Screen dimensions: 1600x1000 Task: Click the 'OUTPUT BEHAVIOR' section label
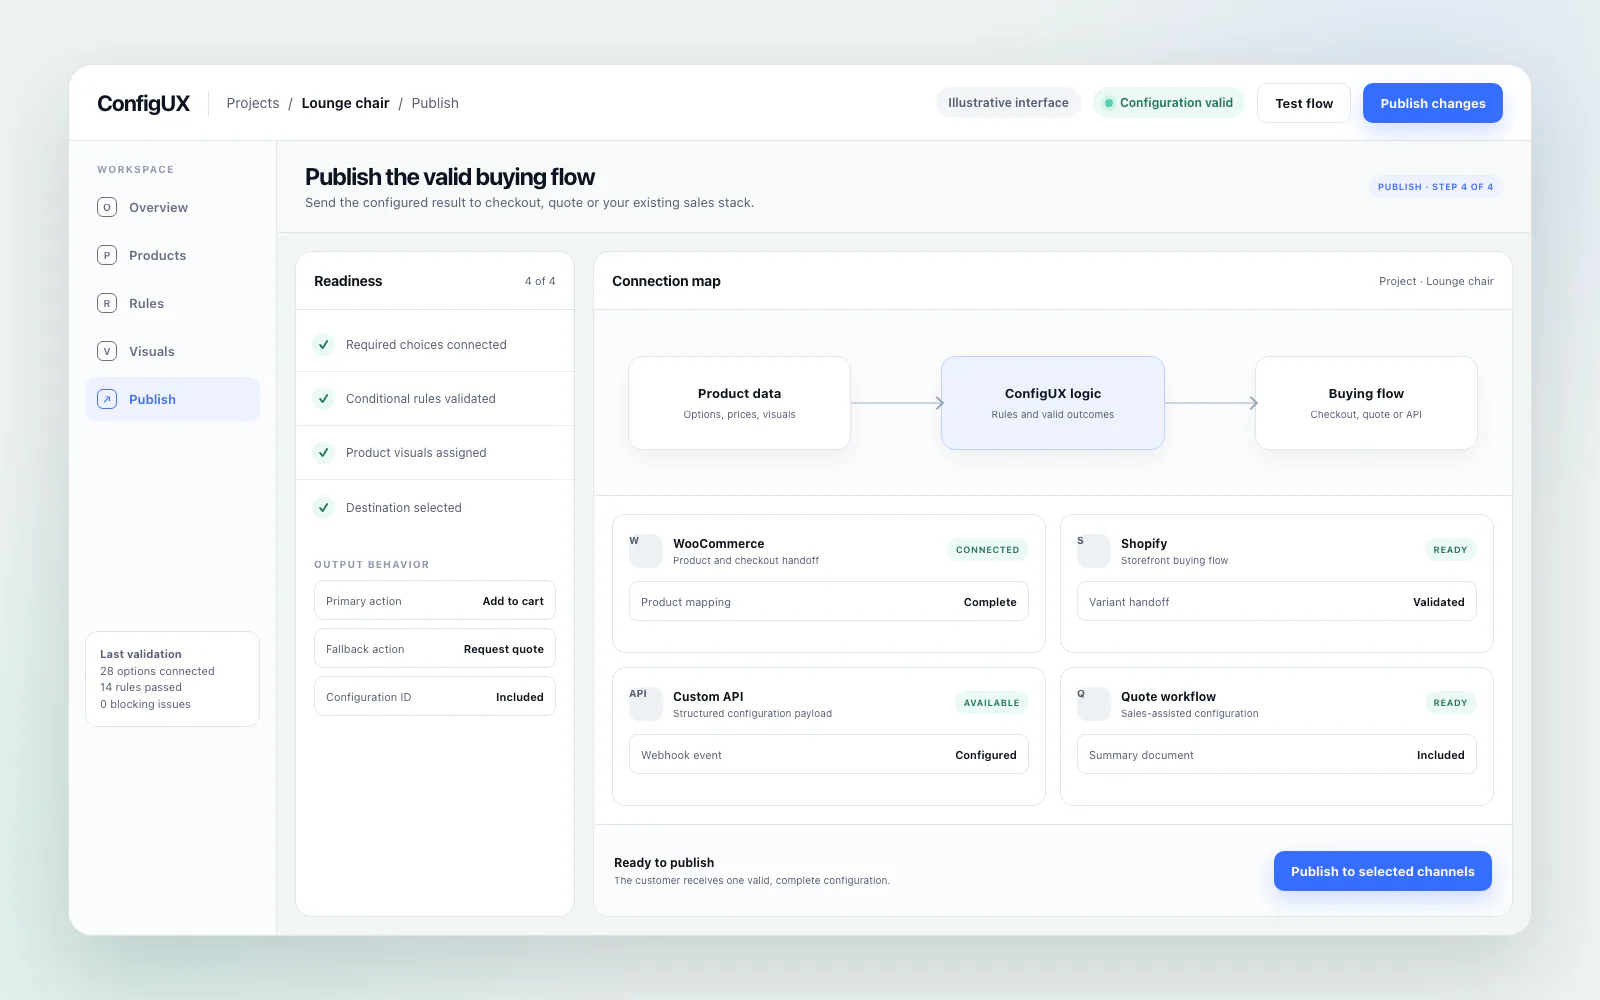click(x=371, y=565)
